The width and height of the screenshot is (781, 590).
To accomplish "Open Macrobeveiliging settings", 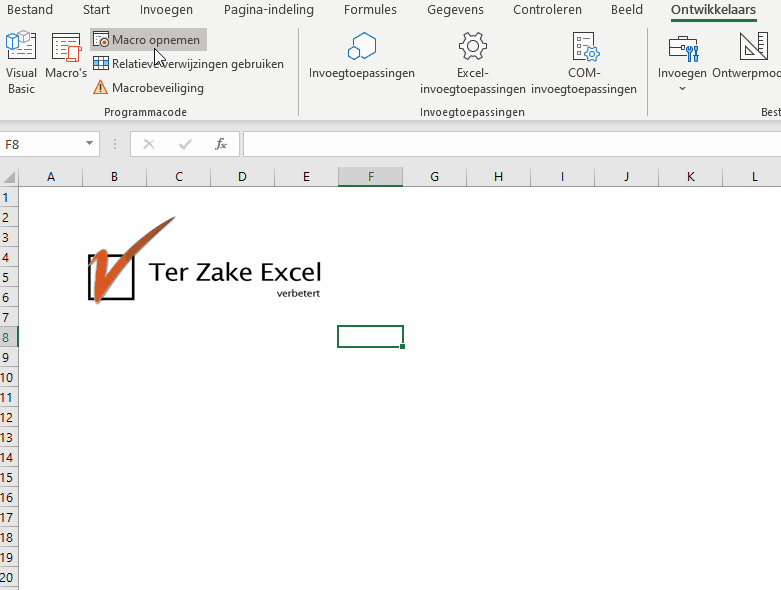I will (x=148, y=88).
